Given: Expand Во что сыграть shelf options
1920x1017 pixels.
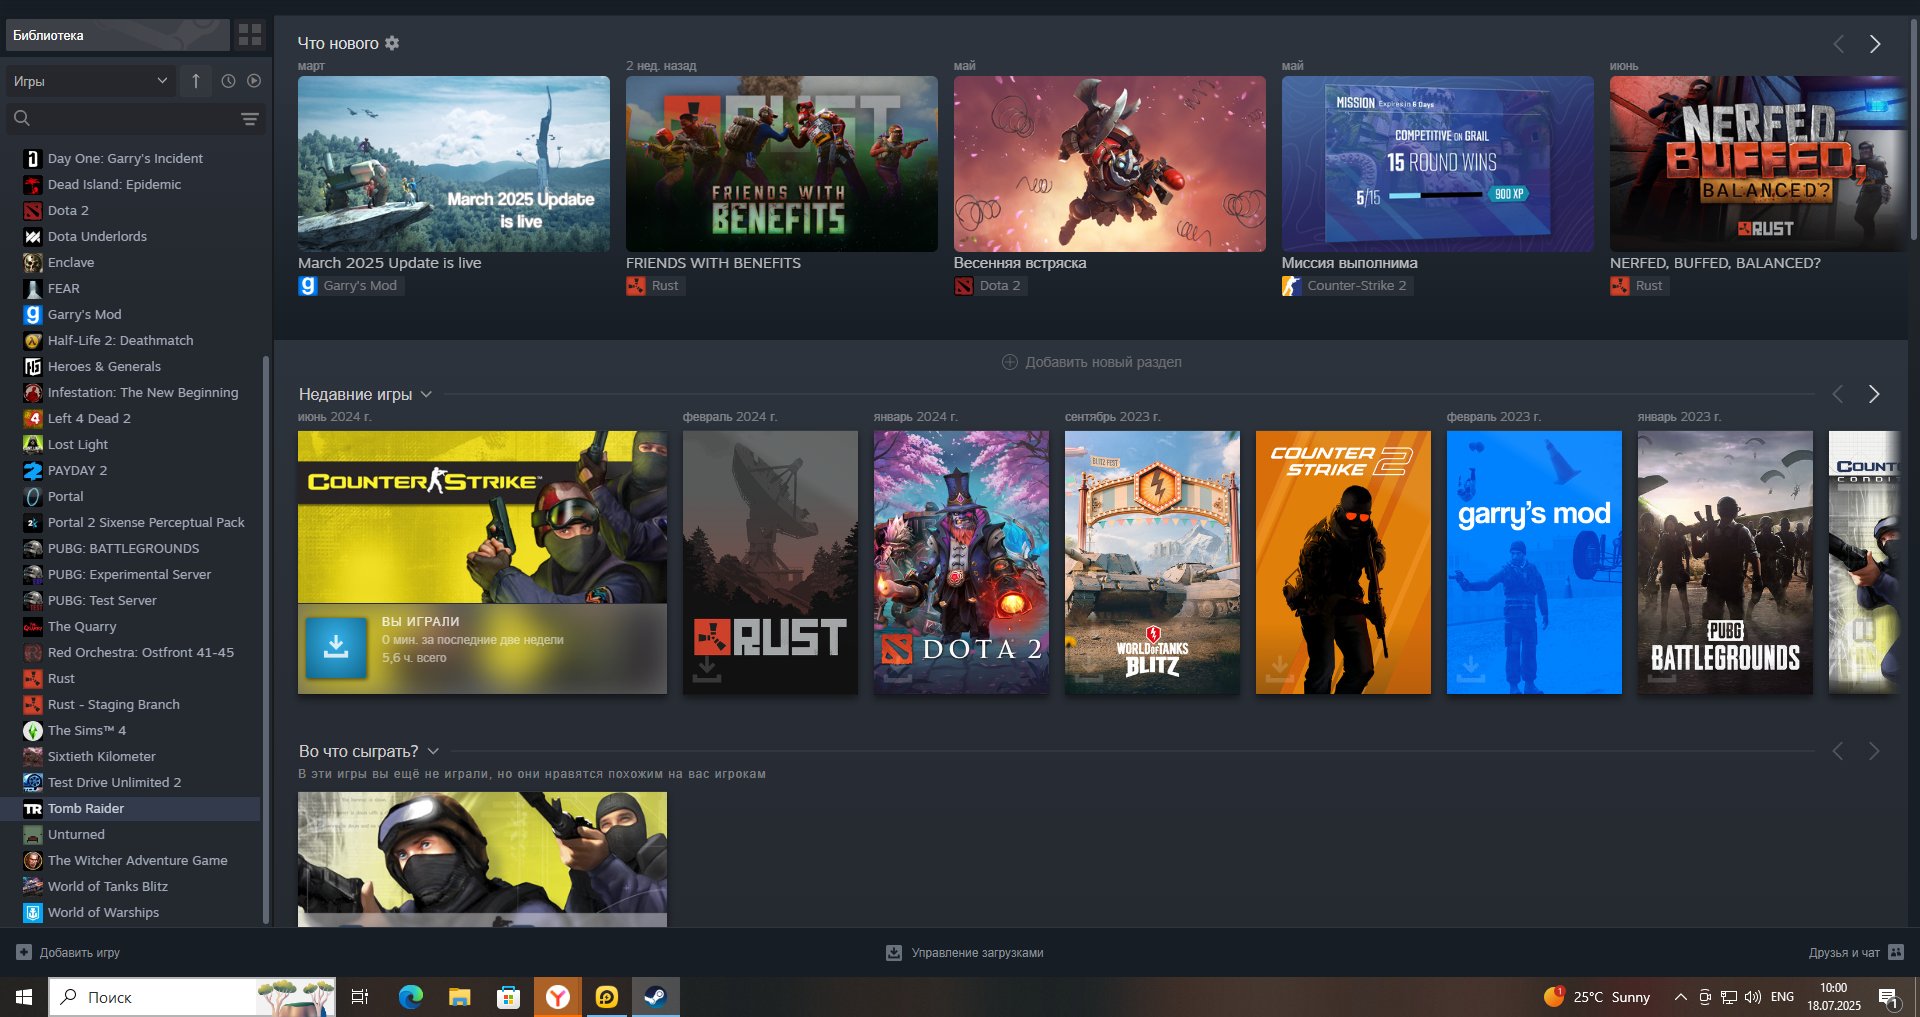Looking at the screenshot, I should (433, 751).
